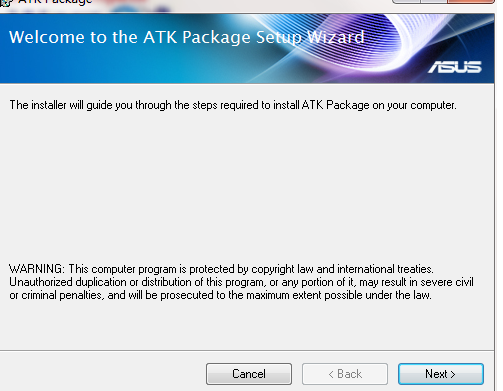The width and height of the screenshot is (503, 391).
Task: Maximize the setup wizard window
Action: (434, 1)
